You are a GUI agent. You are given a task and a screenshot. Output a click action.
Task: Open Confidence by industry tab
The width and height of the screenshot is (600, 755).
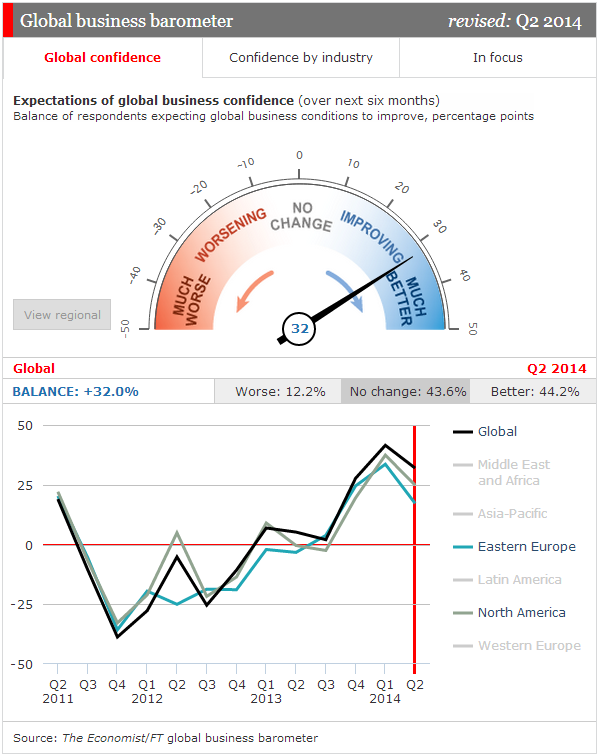pyautogui.click(x=300, y=58)
